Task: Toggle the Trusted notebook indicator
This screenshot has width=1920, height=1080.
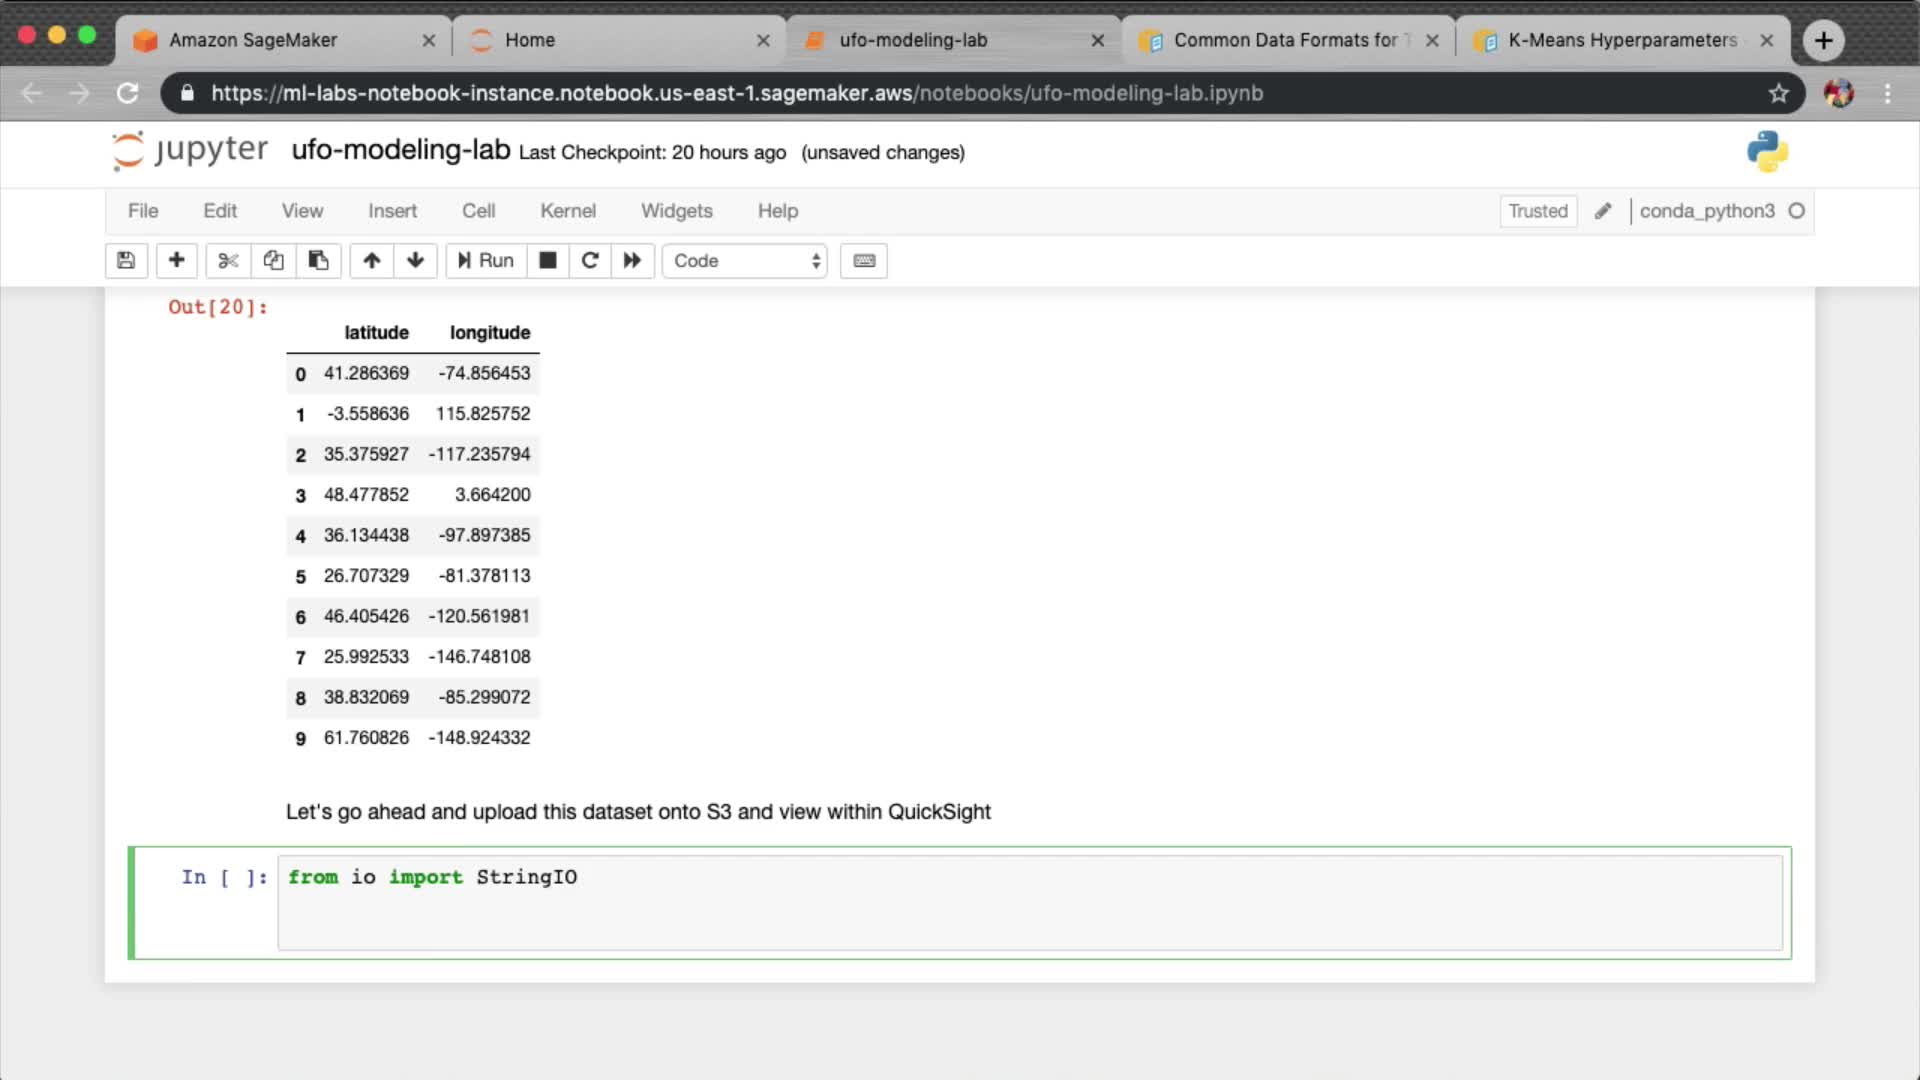Action: point(1537,211)
